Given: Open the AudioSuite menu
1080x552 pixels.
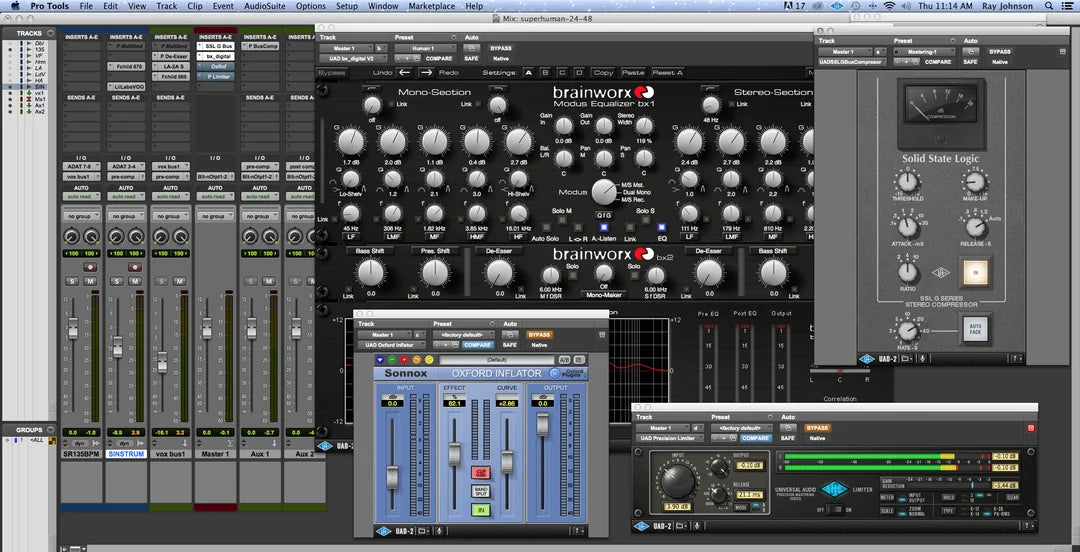Looking at the screenshot, I should pos(265,6).
